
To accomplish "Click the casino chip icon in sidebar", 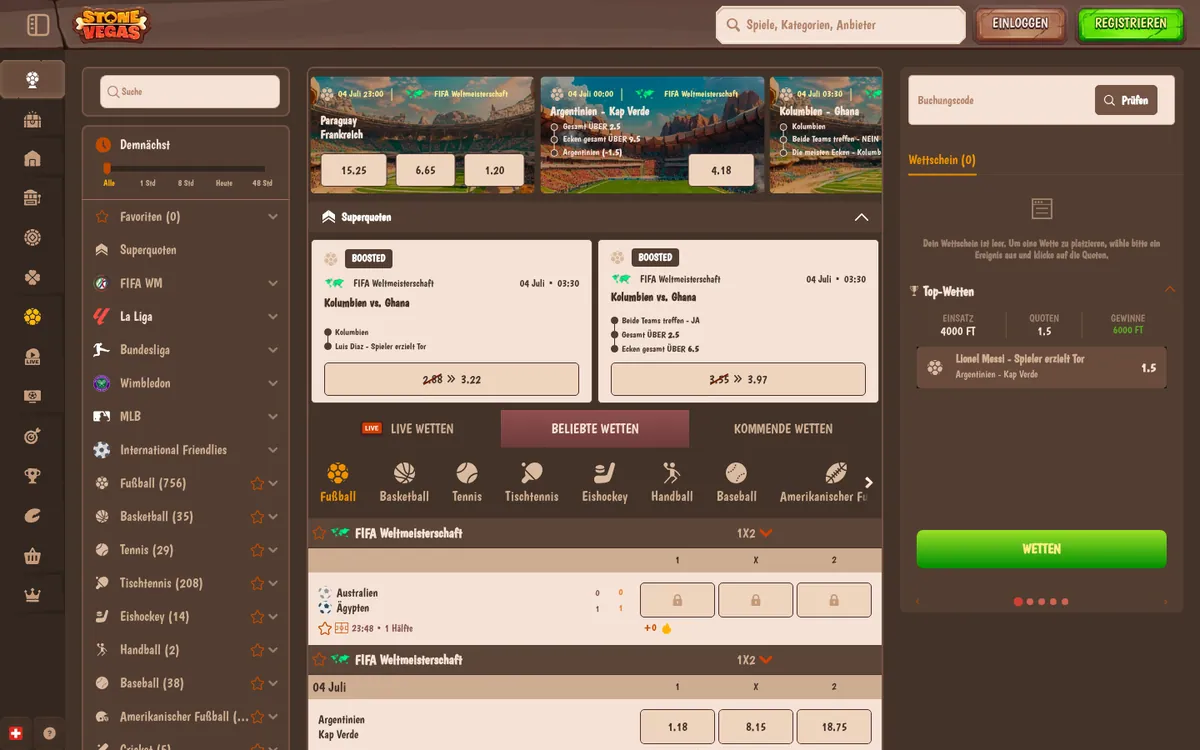I will [x=33, y=237].
